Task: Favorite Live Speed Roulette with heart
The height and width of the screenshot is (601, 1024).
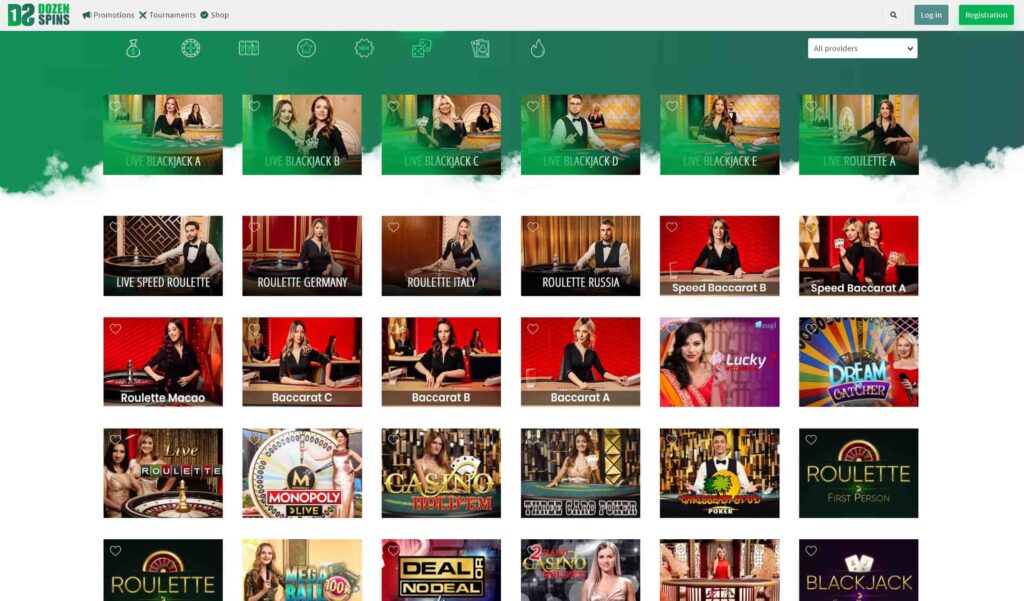Action: coord(116,227)
